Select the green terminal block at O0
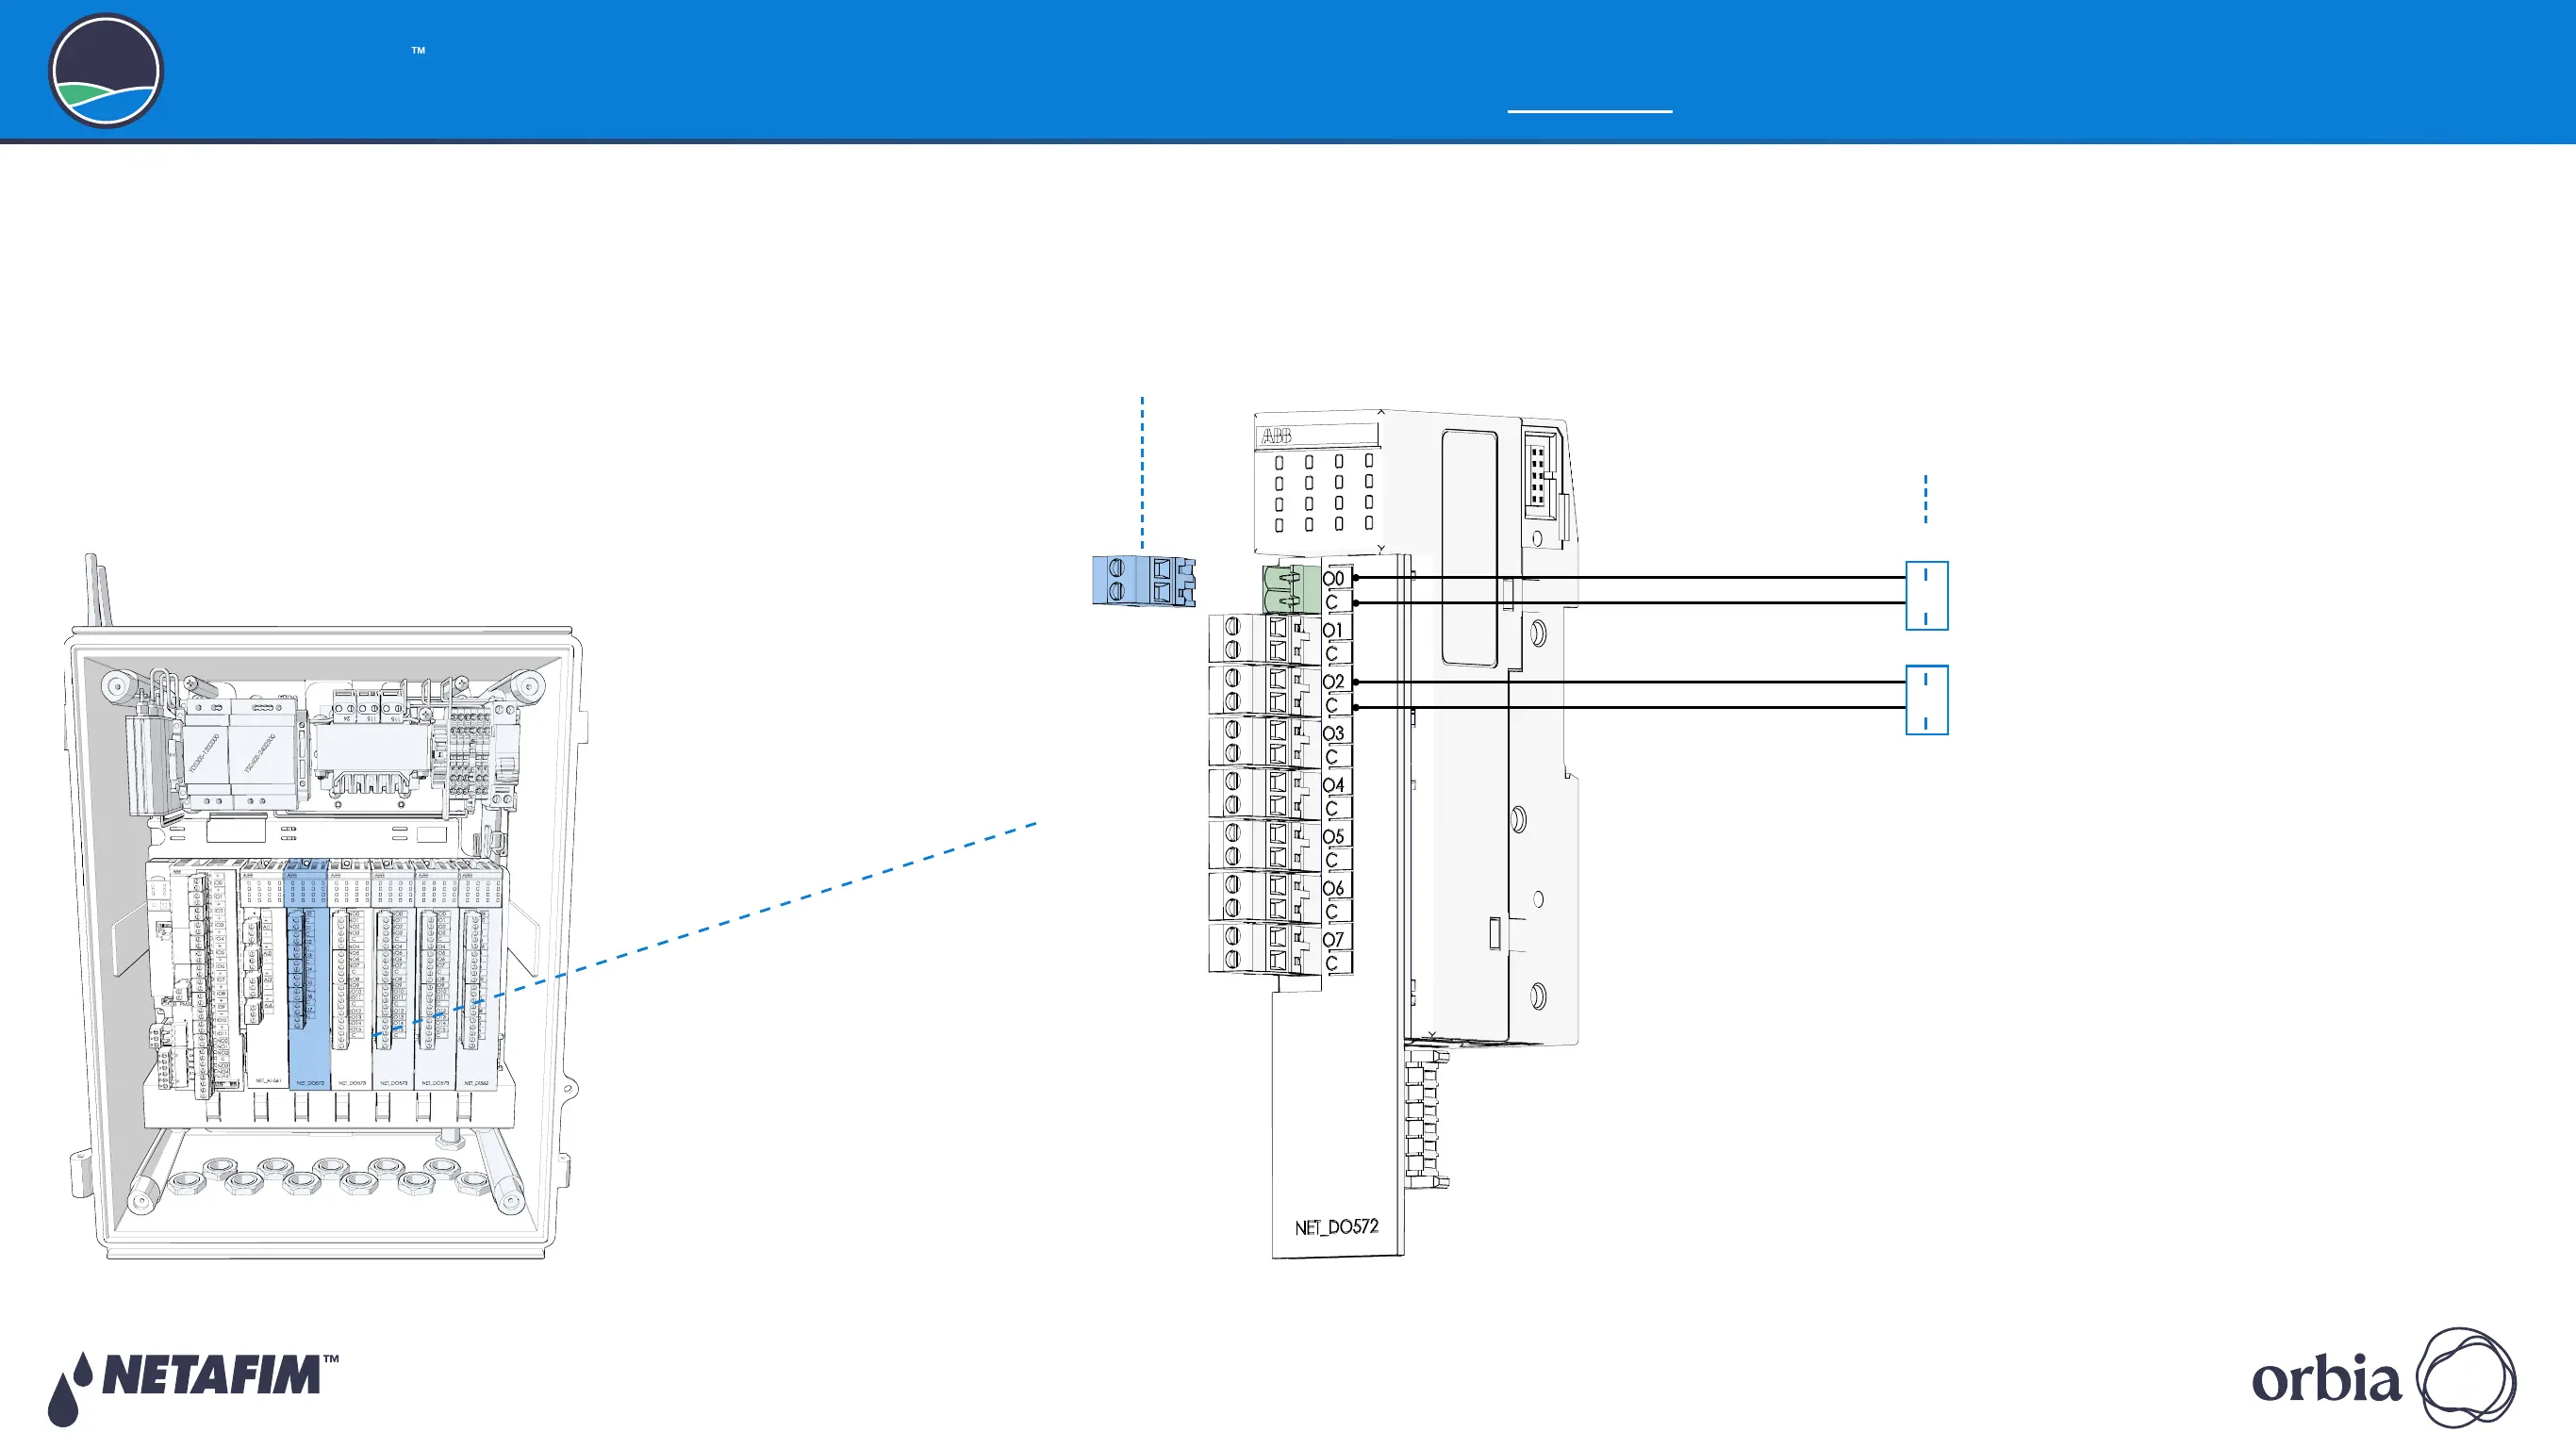The width and height of the screenshot is (2576, 1448). [x=1291, y=589]
